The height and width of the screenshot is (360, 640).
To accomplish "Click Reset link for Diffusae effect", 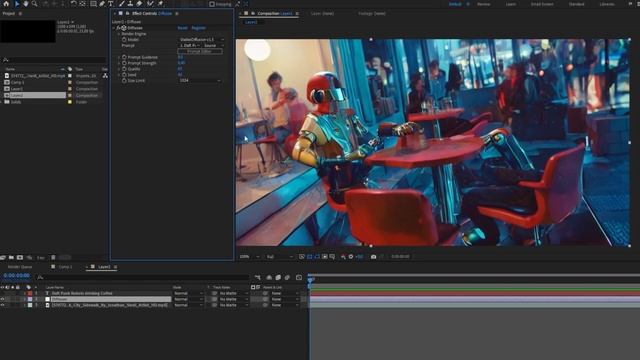I will [182, 28].
